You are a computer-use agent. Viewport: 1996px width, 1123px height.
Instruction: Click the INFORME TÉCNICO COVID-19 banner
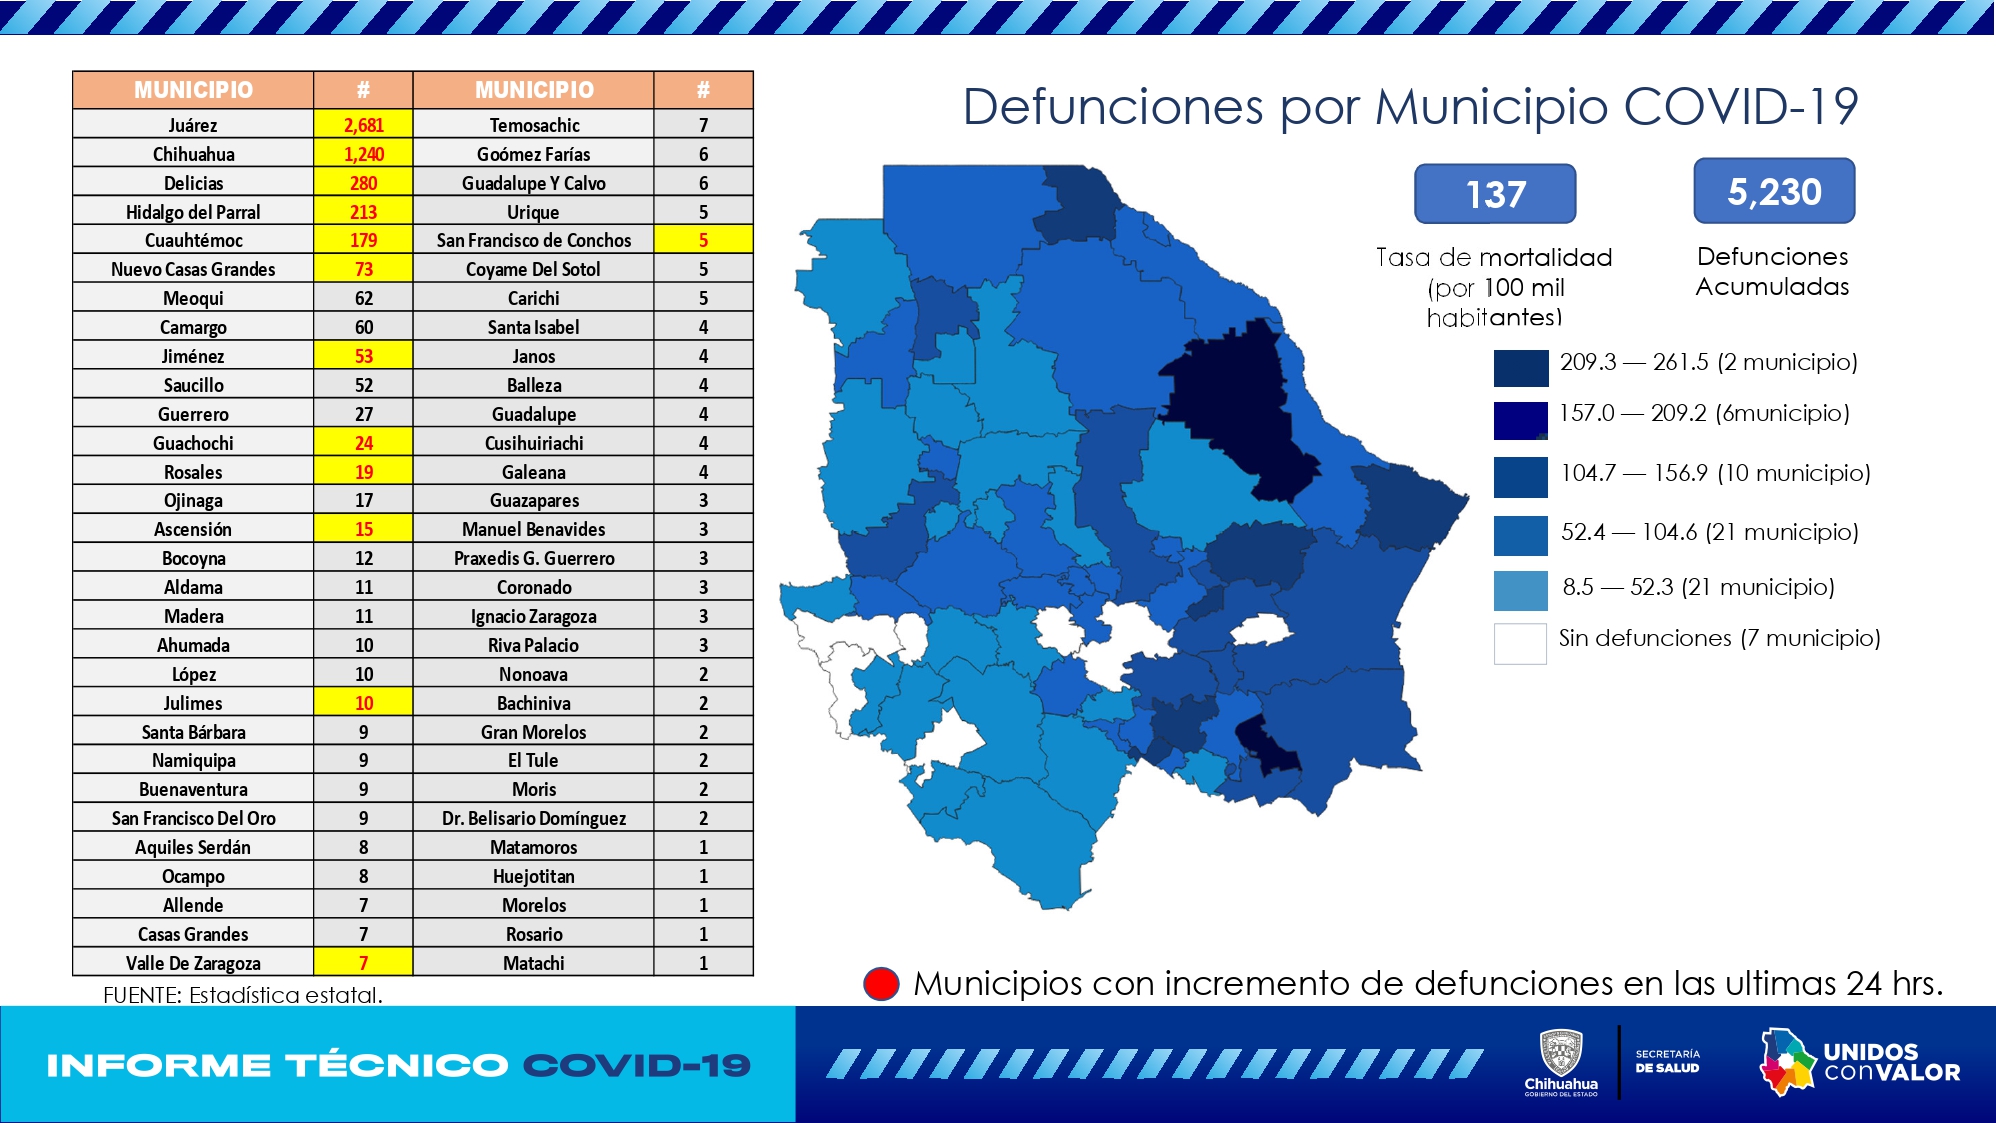(x=398, y=1065)
